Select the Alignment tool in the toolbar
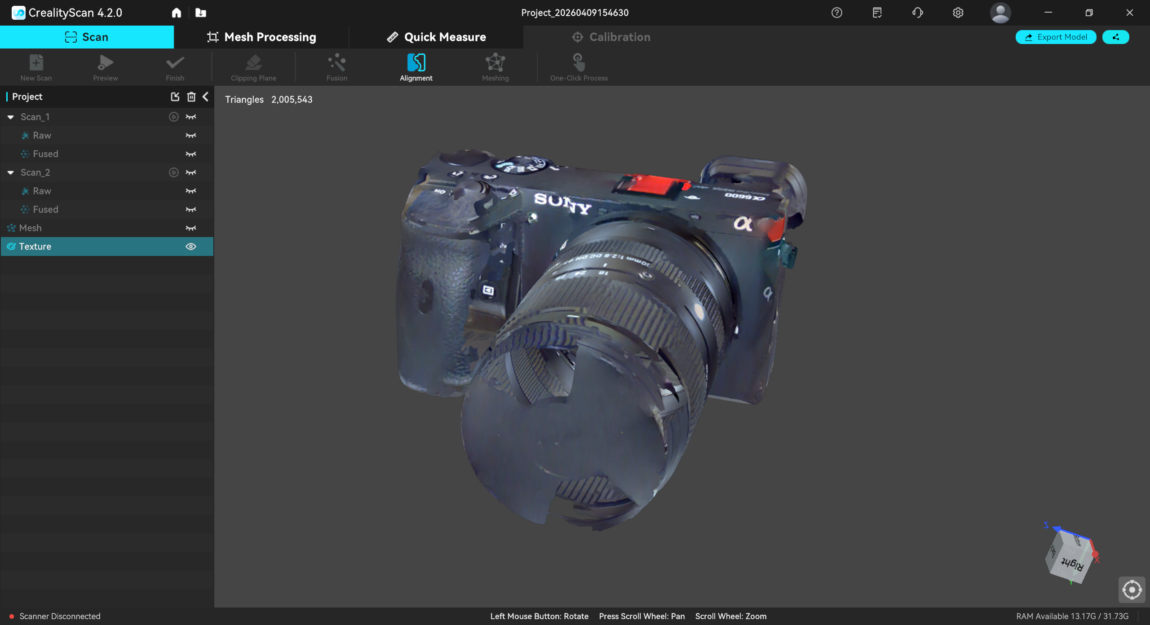Screen dimensions: 1150x625 click(416, 67)
